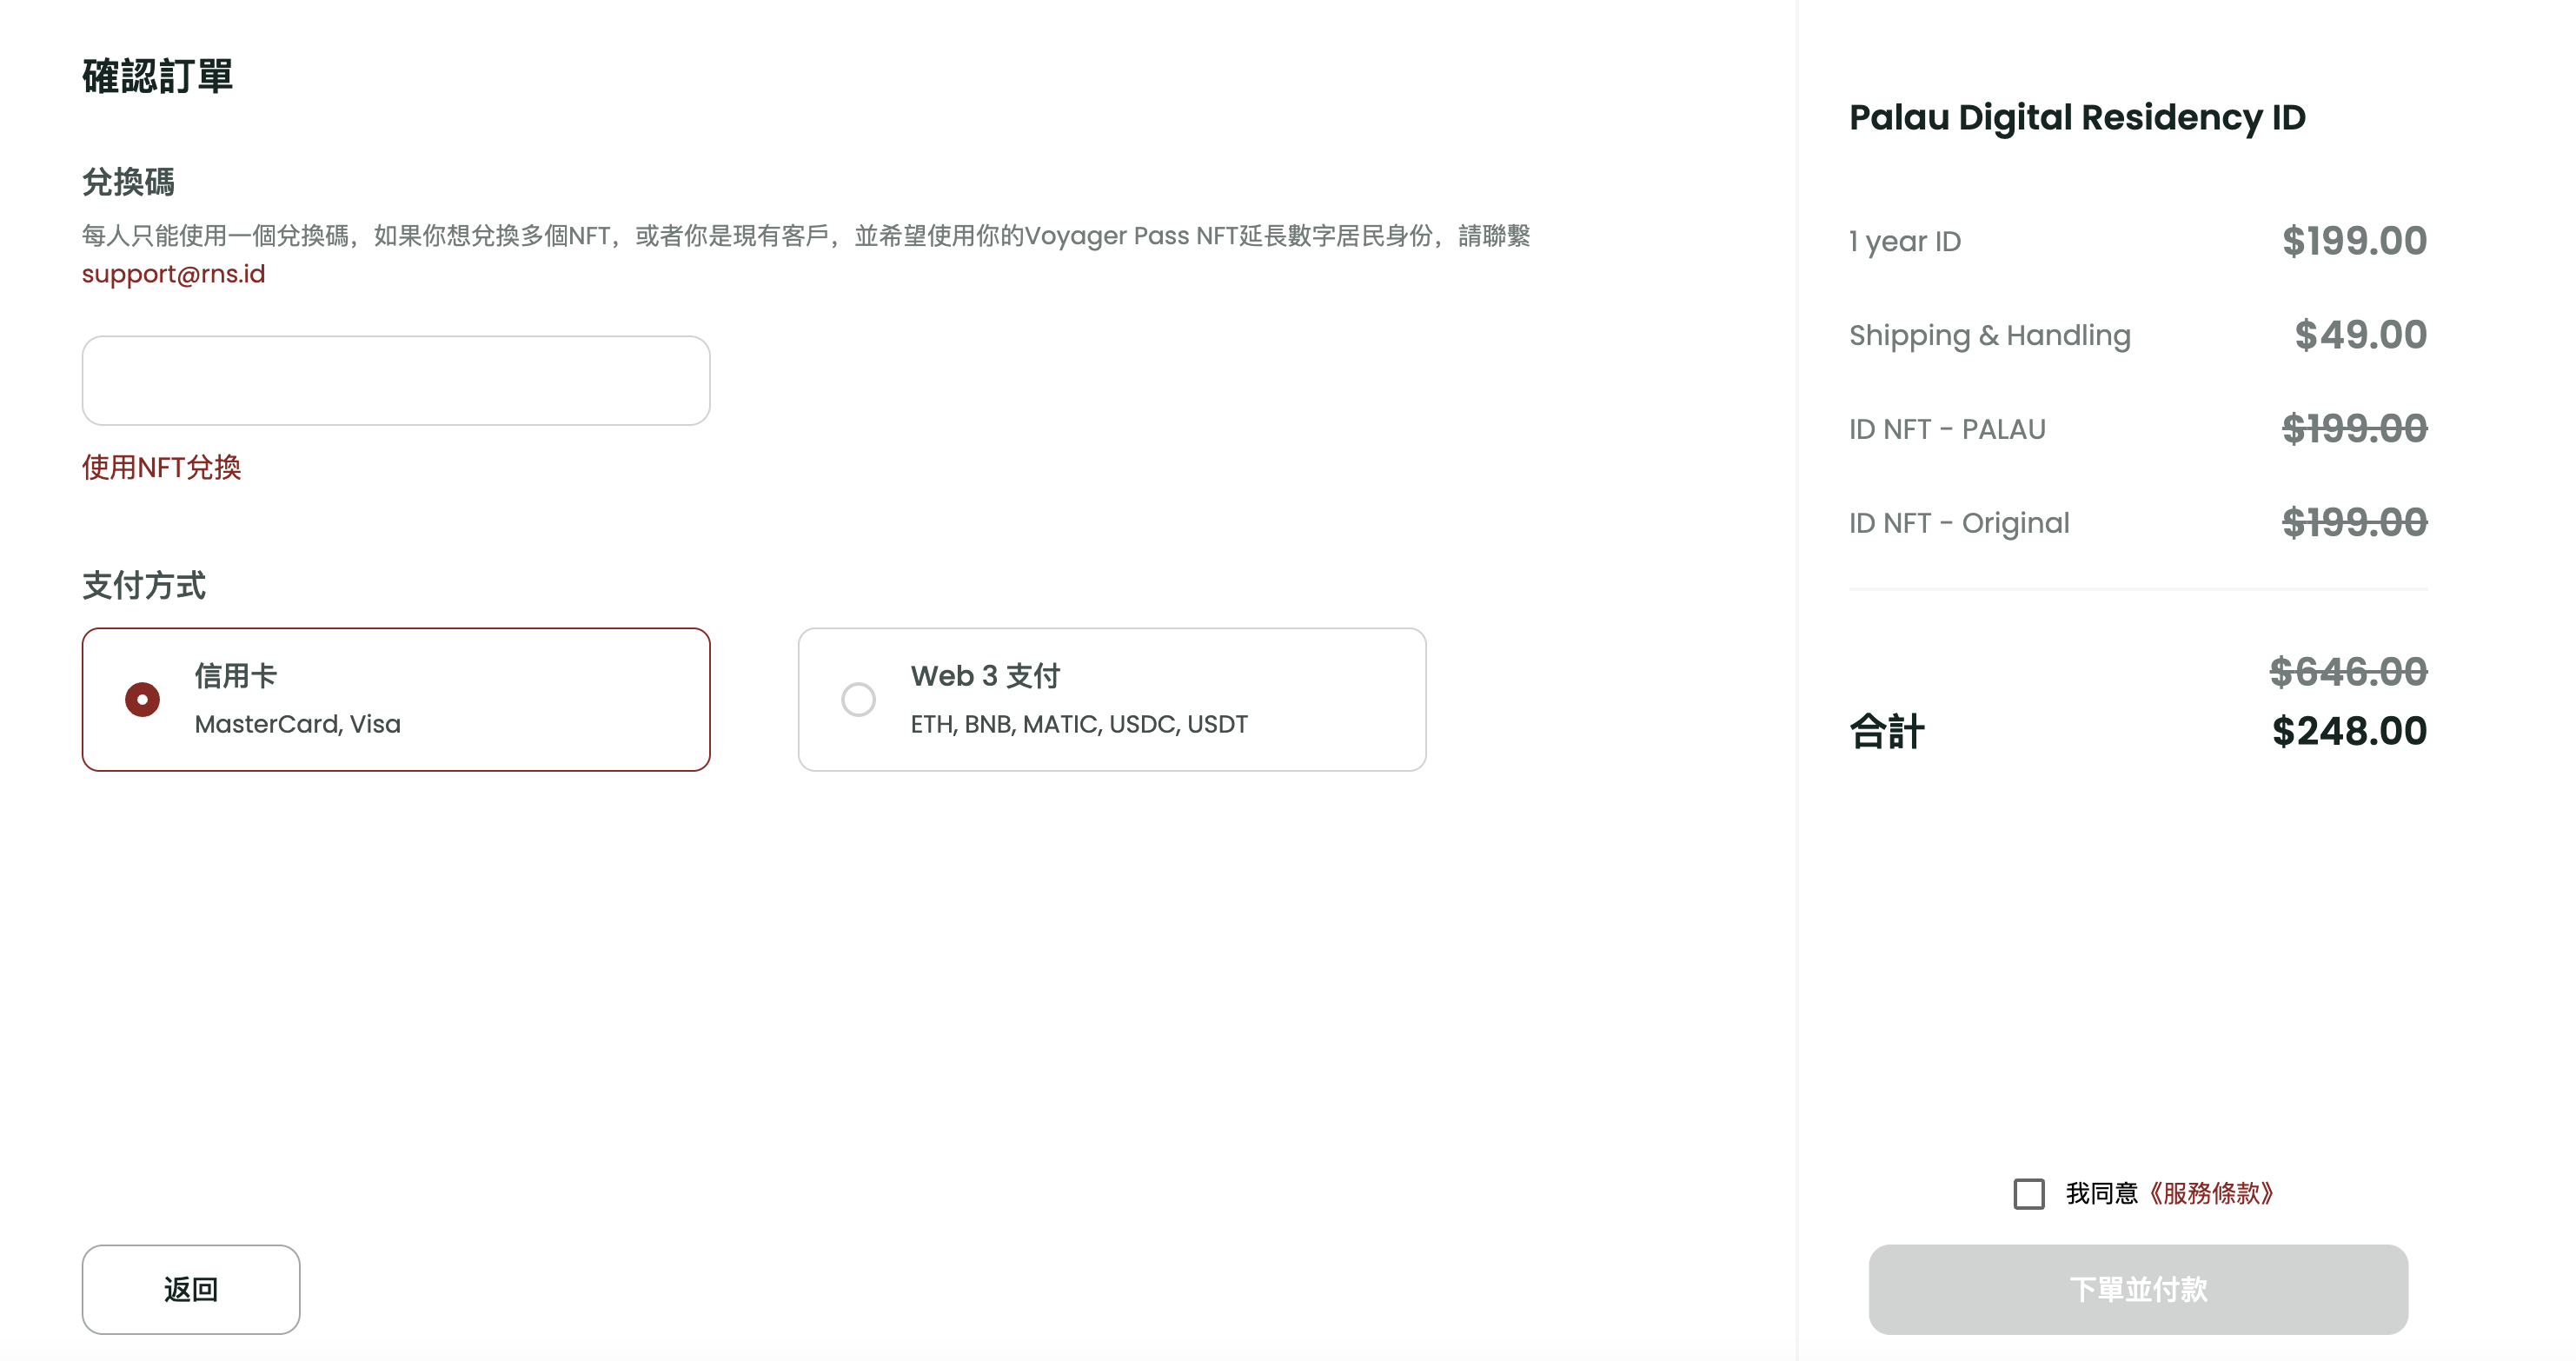
Task: Click the struck-through $646.00 original total
Action: click(x=2348, y=672)
